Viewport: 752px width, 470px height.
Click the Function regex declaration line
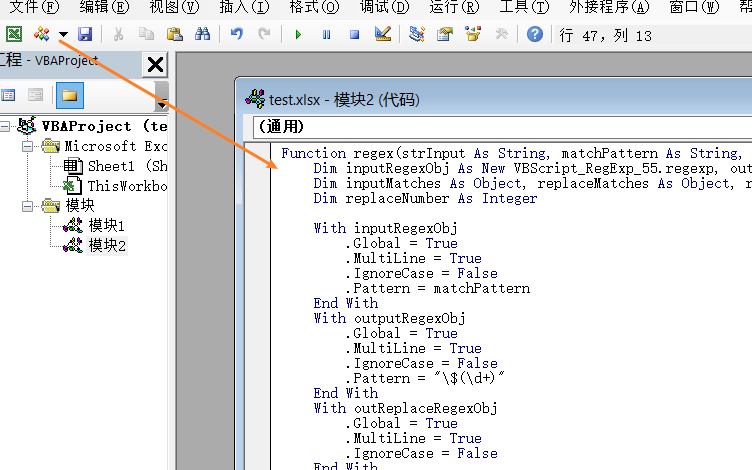point(513,153)
